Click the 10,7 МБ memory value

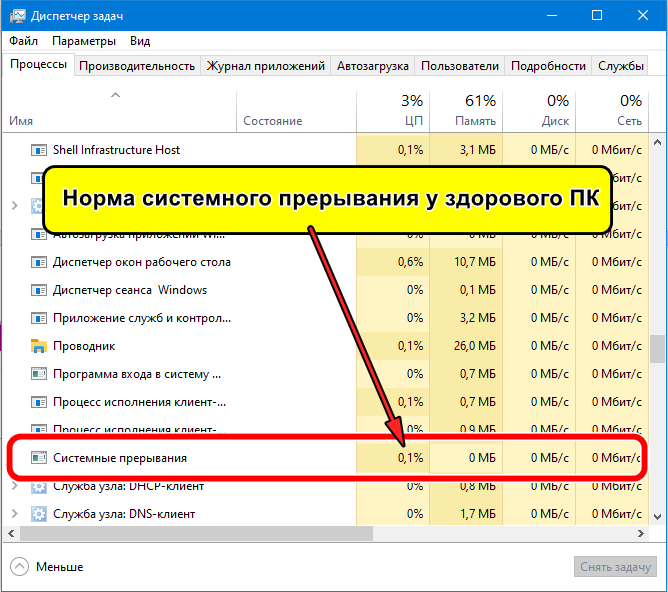click(475, 262)
